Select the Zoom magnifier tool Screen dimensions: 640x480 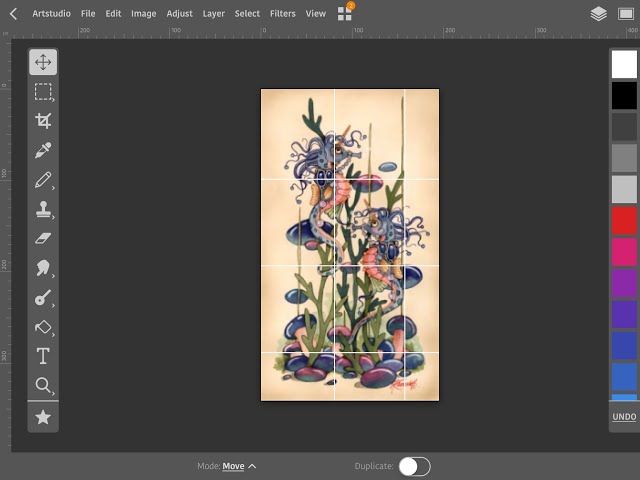pos(43,385)
